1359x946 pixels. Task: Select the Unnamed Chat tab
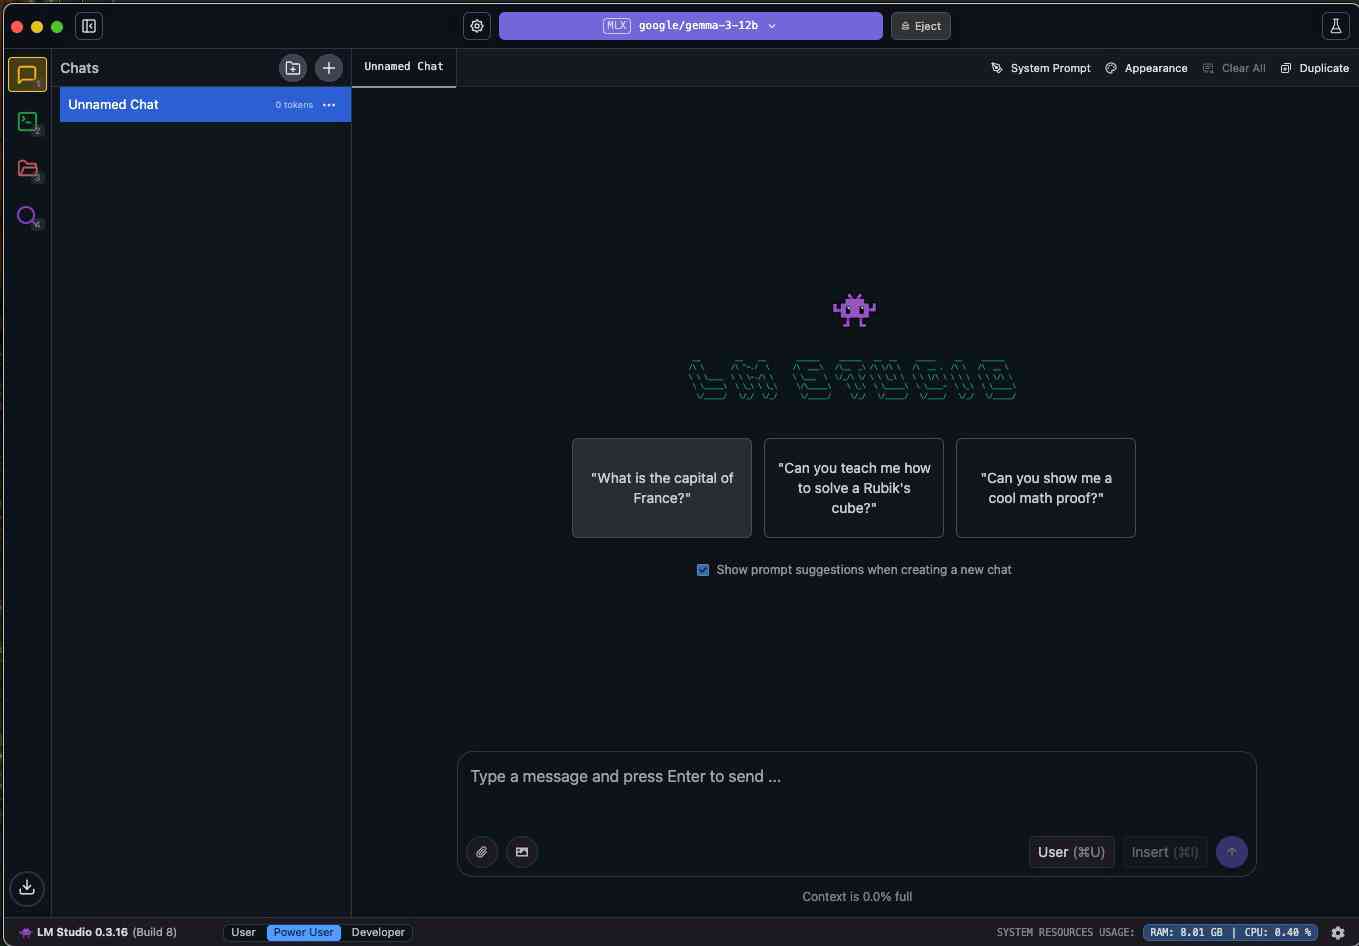(x=404, y=67)
